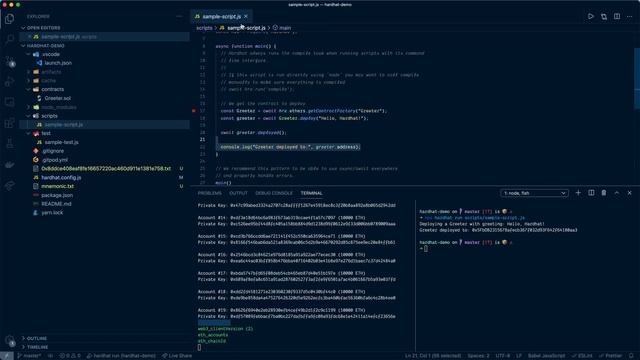Viewport: 640px width, 360px height.
Task: Open mnemonic.txt in the file tree
Action: click(58, 186)
